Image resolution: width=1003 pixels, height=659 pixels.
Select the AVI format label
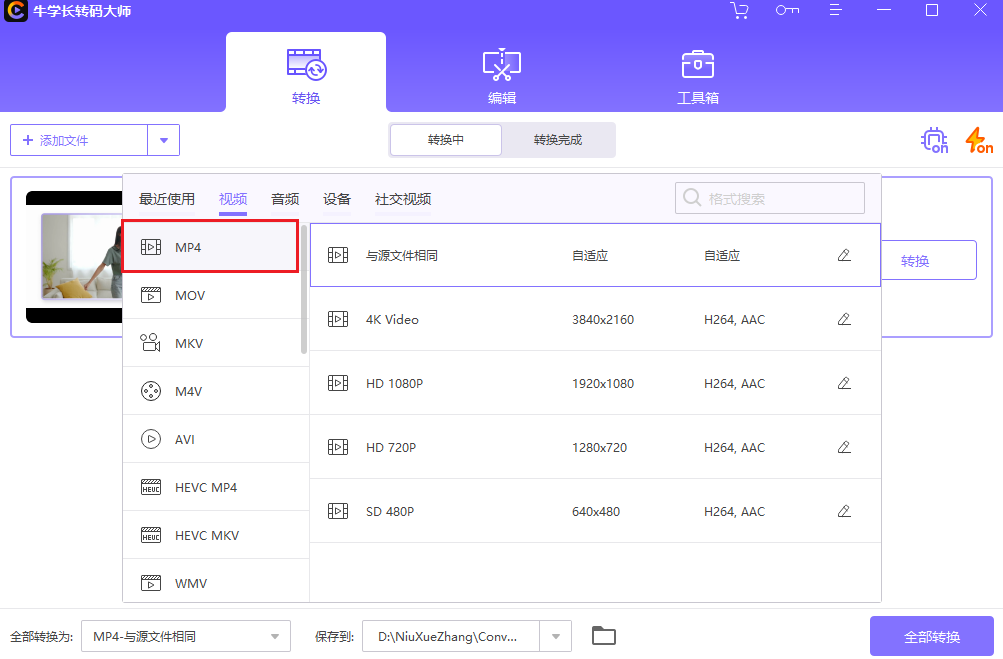click(185, 440)
